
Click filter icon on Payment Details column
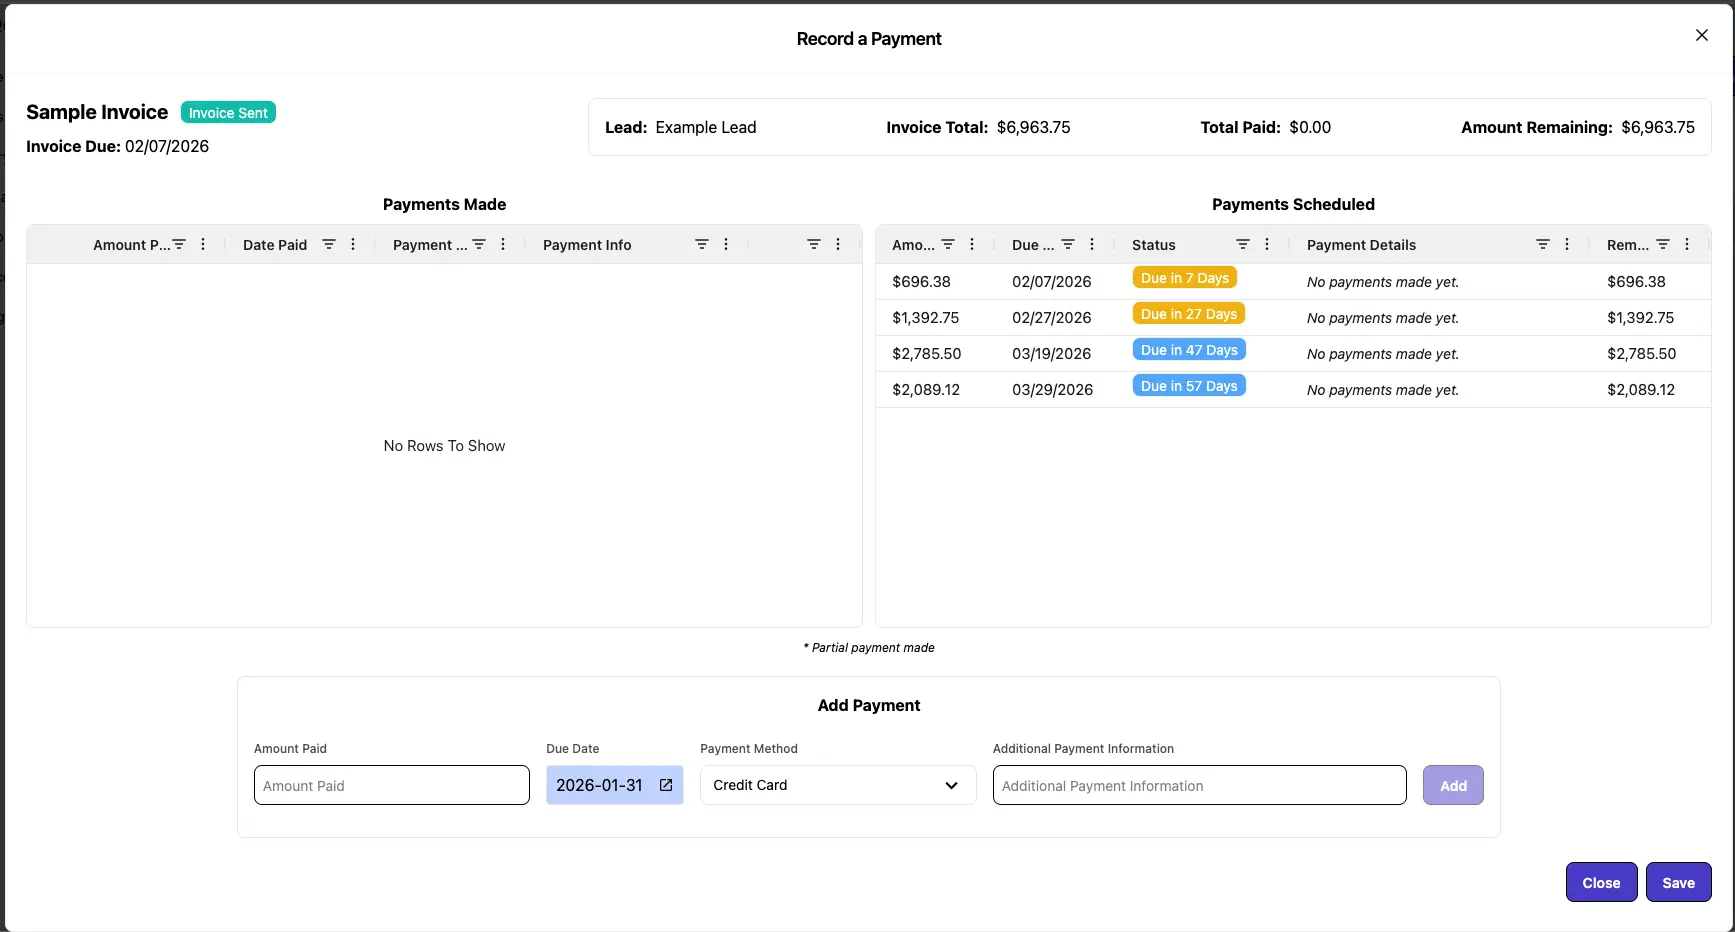[1543, 245]
